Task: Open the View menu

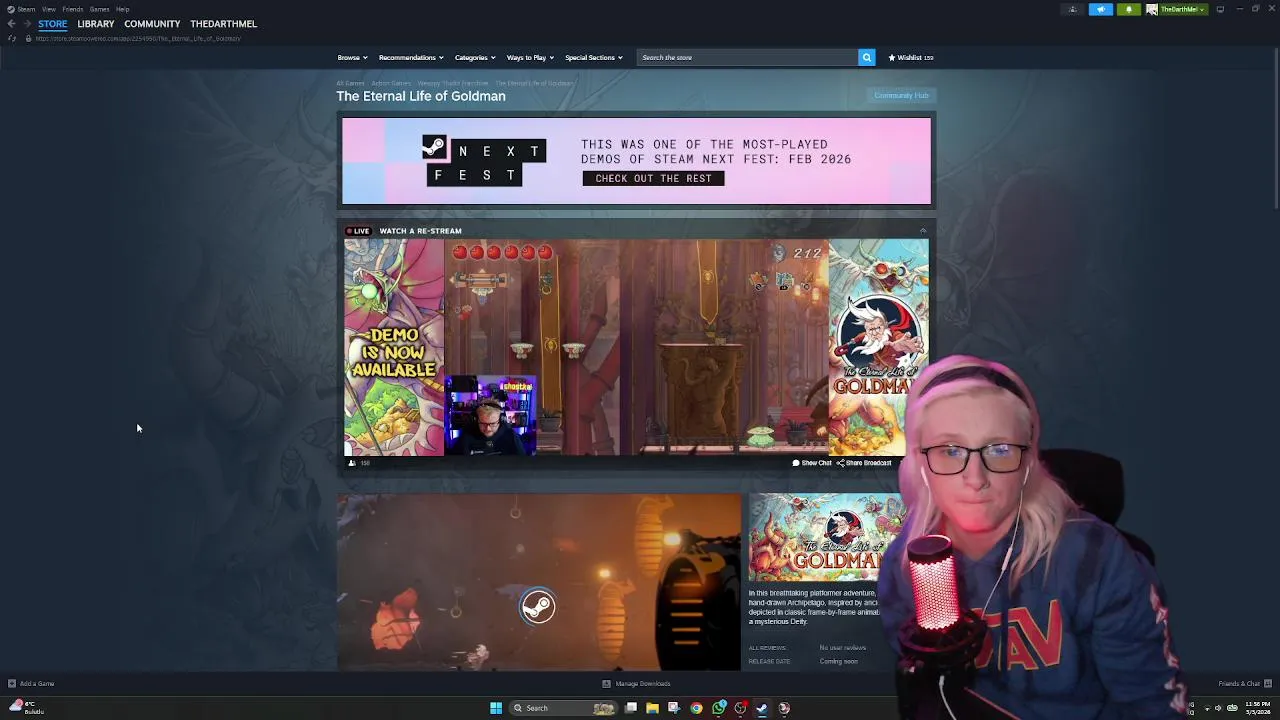Action: 48,9
